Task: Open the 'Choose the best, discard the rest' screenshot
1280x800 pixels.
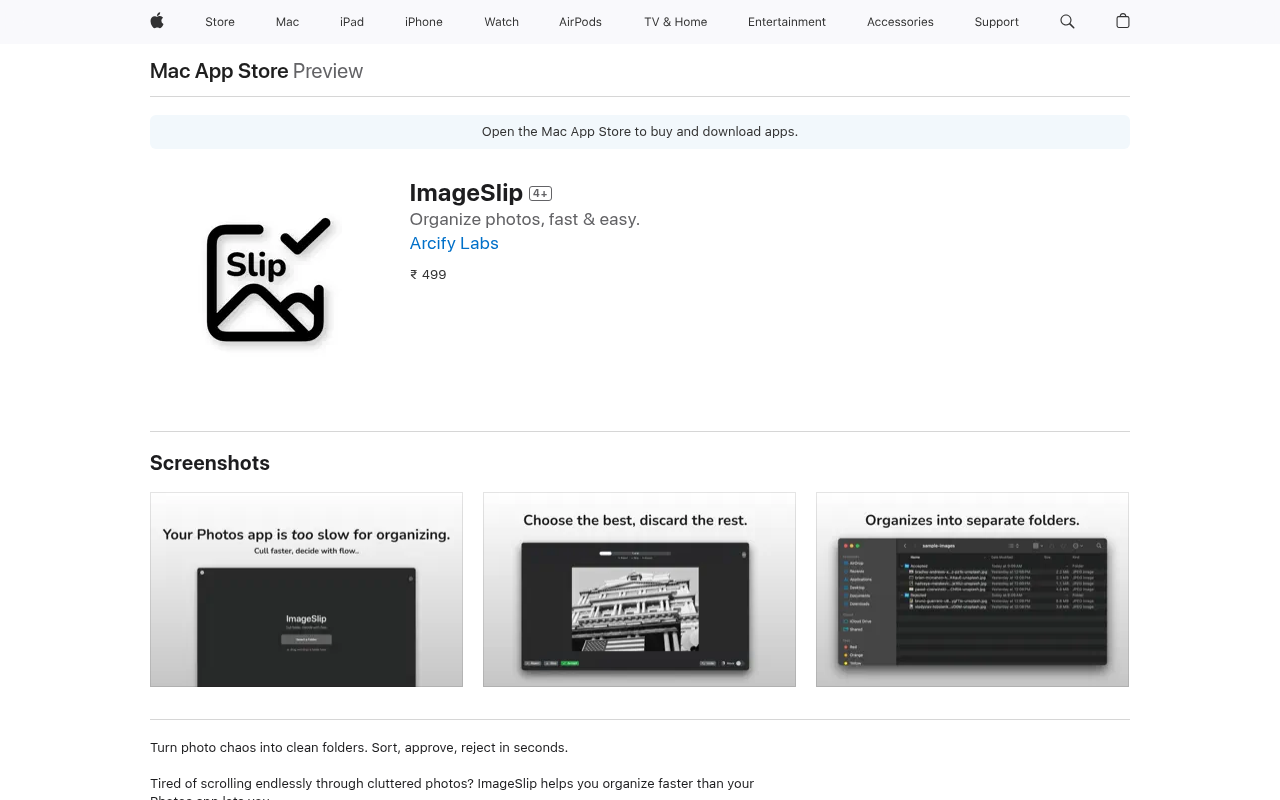Action: (639, 589)
